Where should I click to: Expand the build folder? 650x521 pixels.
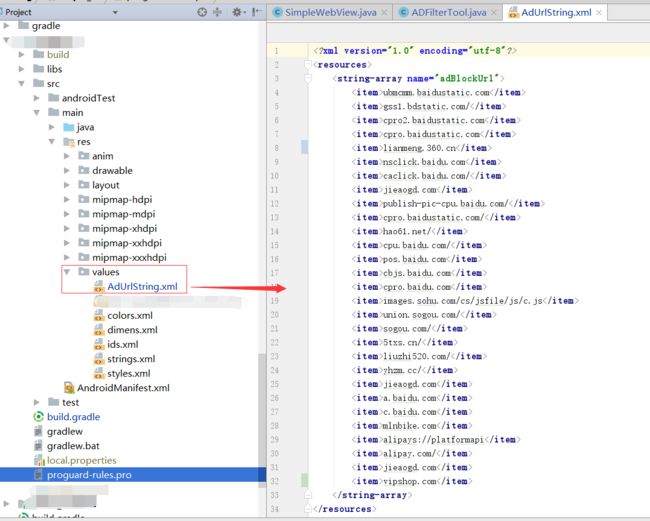tap(21, 55)
